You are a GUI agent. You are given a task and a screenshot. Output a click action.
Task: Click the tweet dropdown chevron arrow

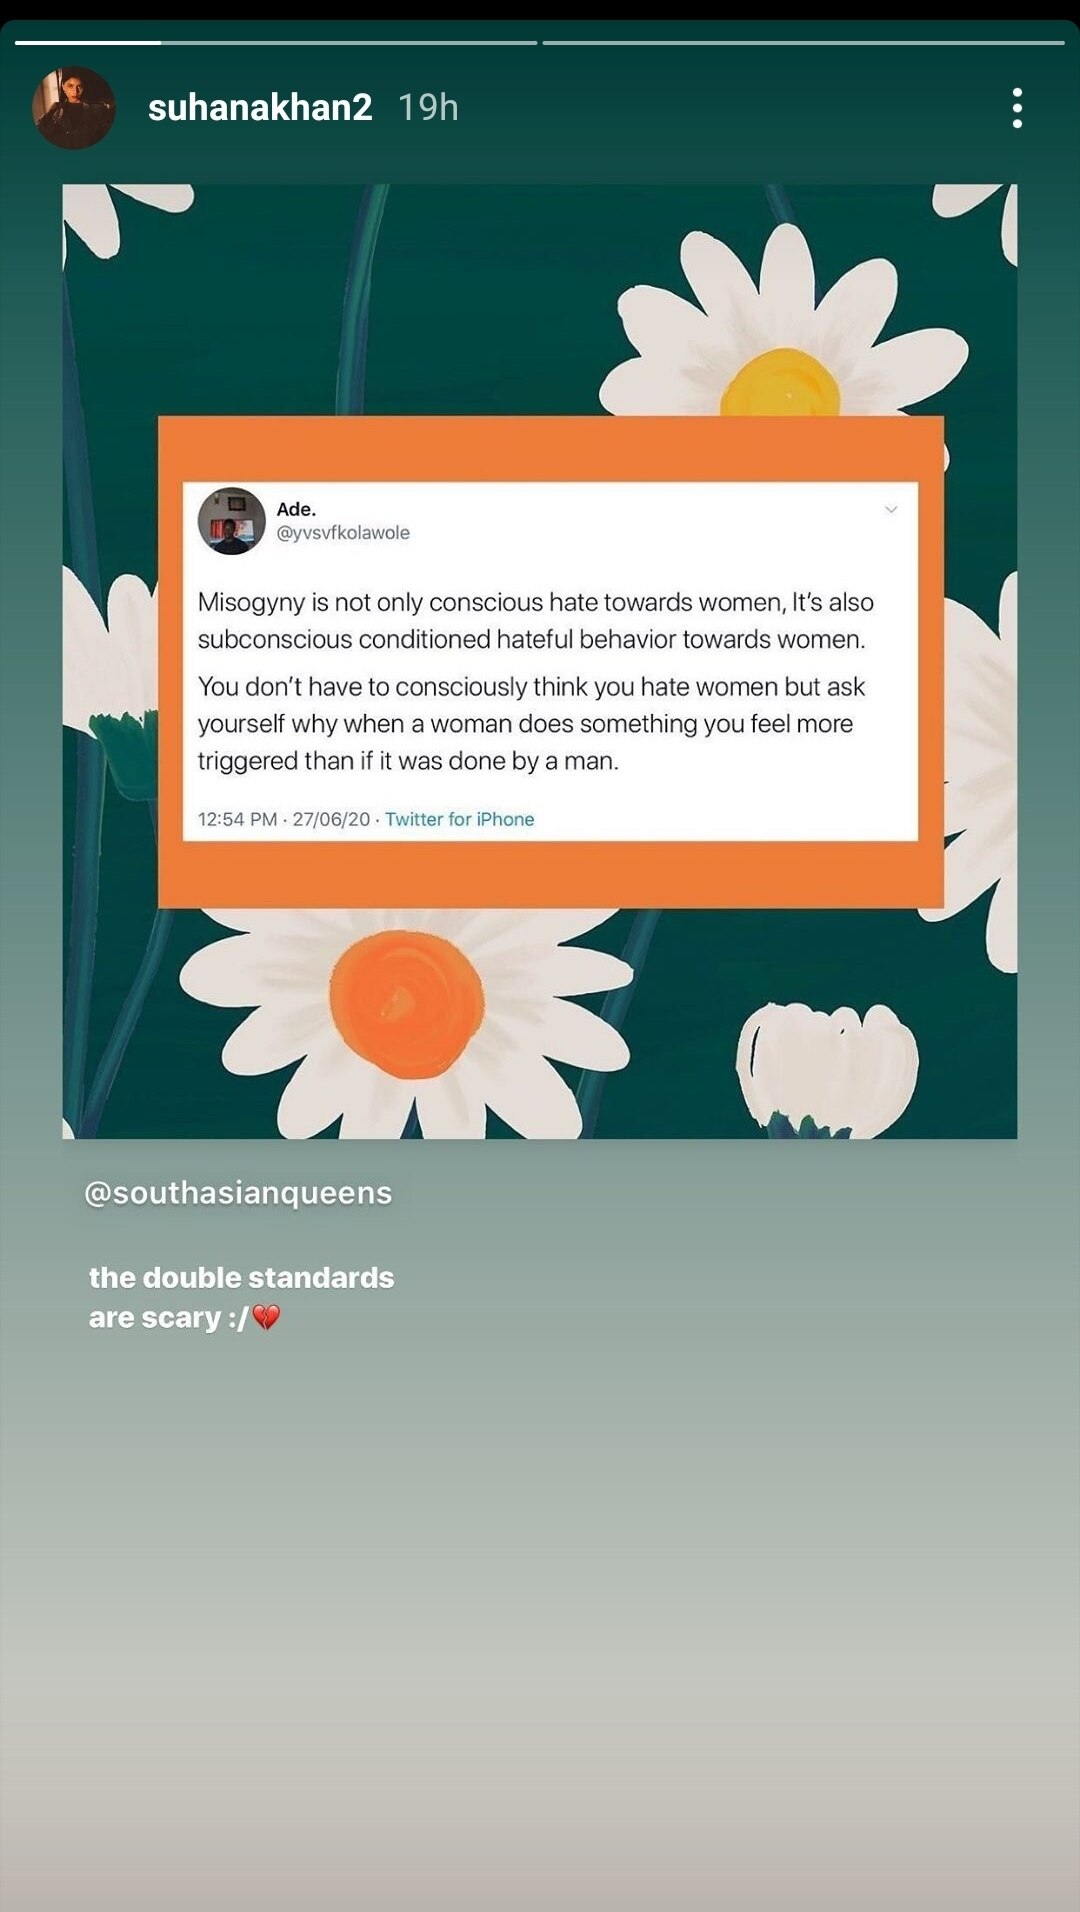891,509
